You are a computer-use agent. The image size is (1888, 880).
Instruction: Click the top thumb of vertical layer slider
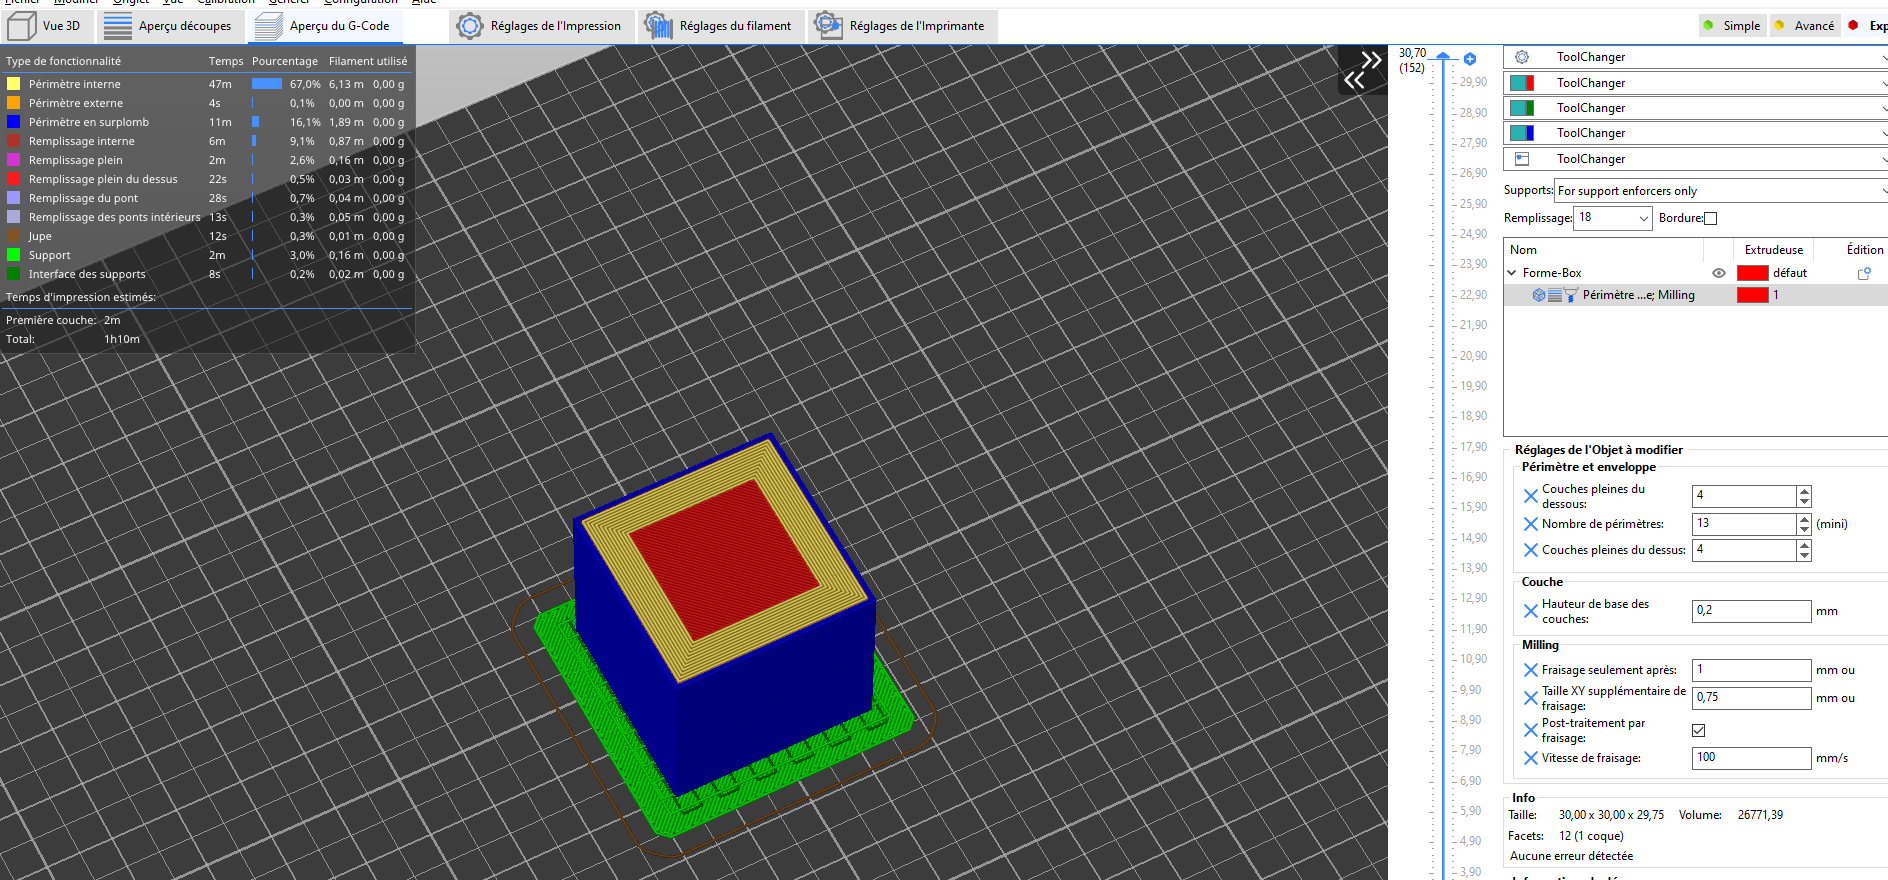pos(1443,57)
